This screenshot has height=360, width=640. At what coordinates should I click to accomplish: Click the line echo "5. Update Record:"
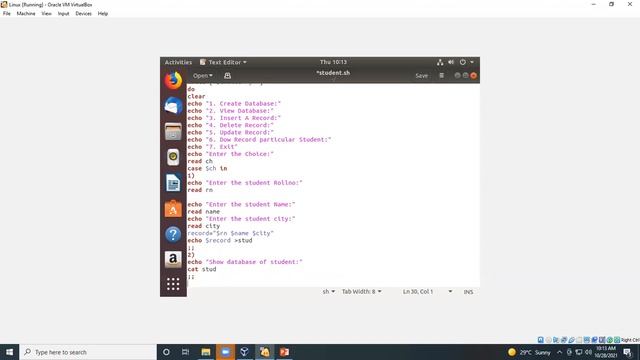coord(230,132)
